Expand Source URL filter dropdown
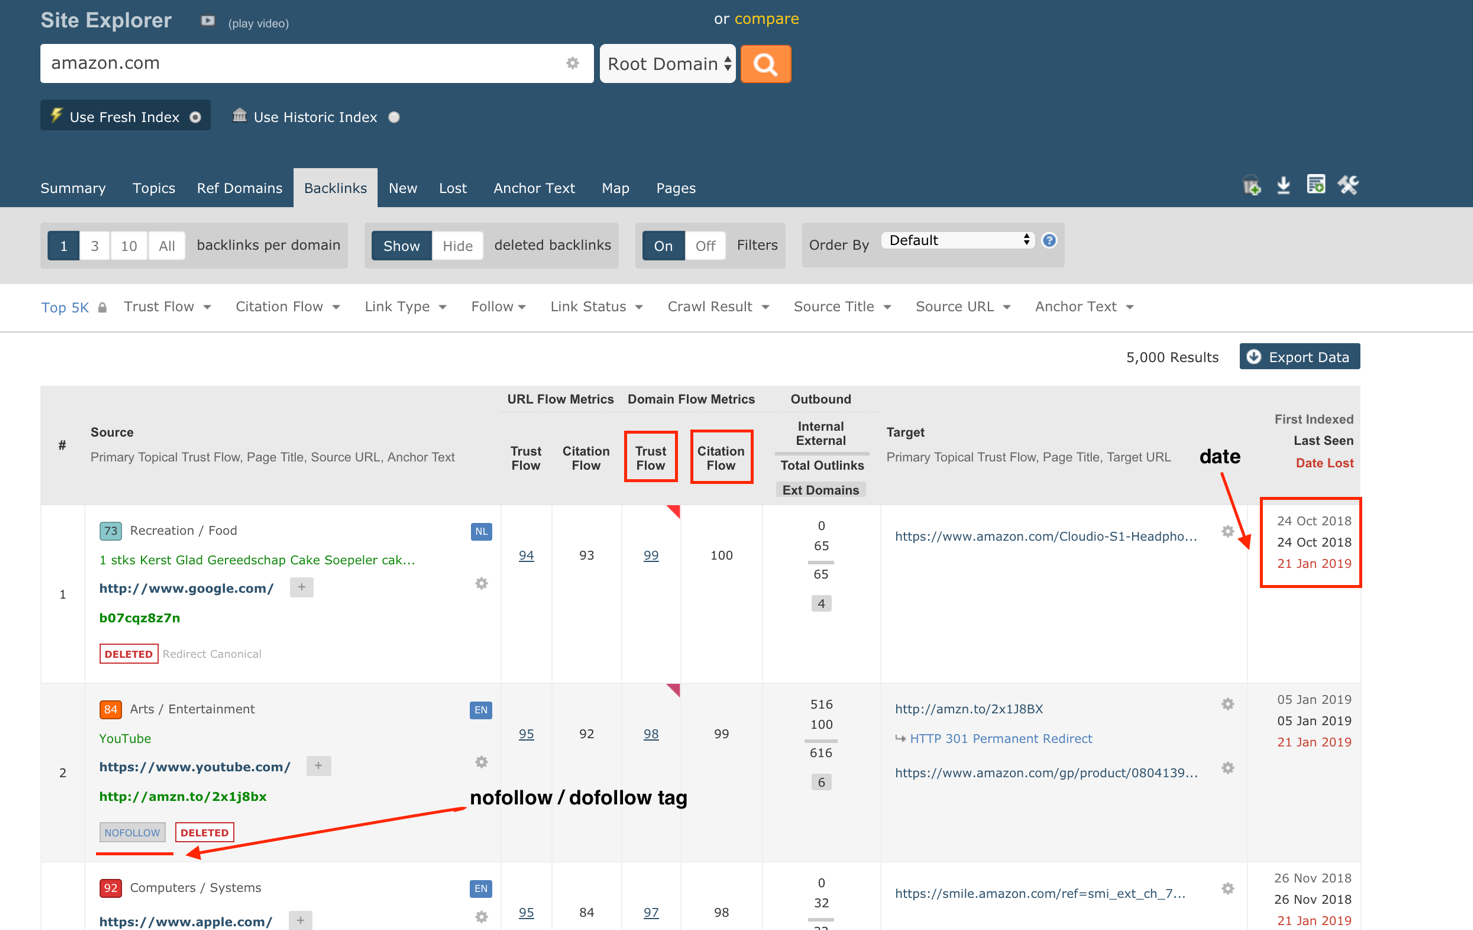 (963, 307)
